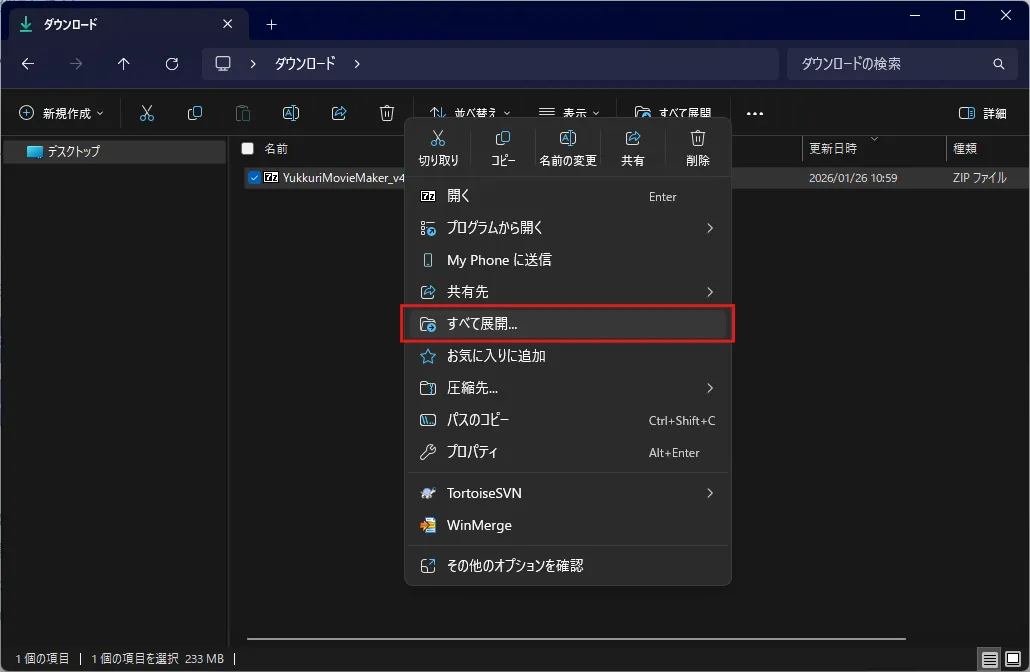
Task: Click the Share icon in toolbar
Action: tap(339, 113)
